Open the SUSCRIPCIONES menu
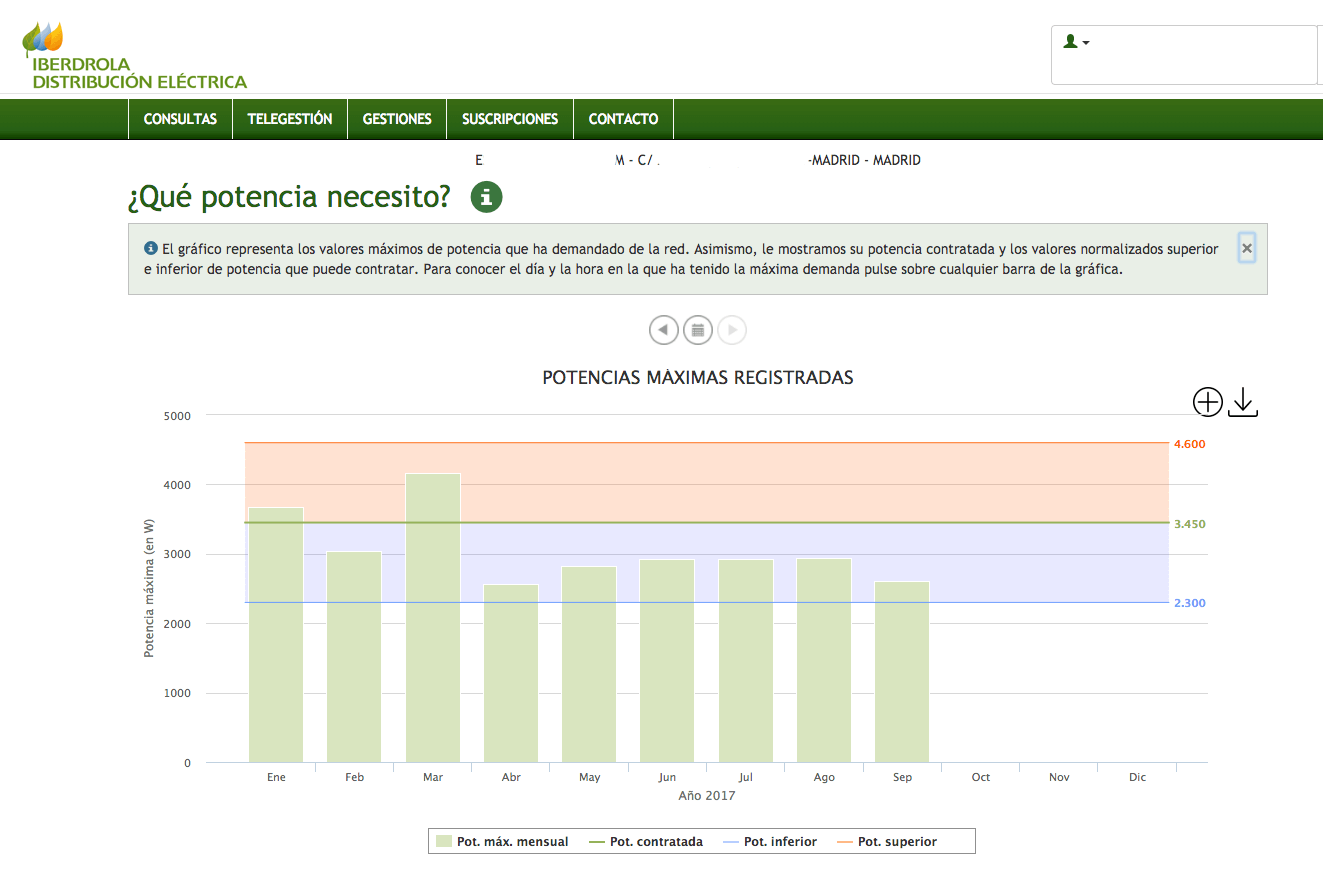1323x884 pixels. pyautogui.click(x=510, y=119)
